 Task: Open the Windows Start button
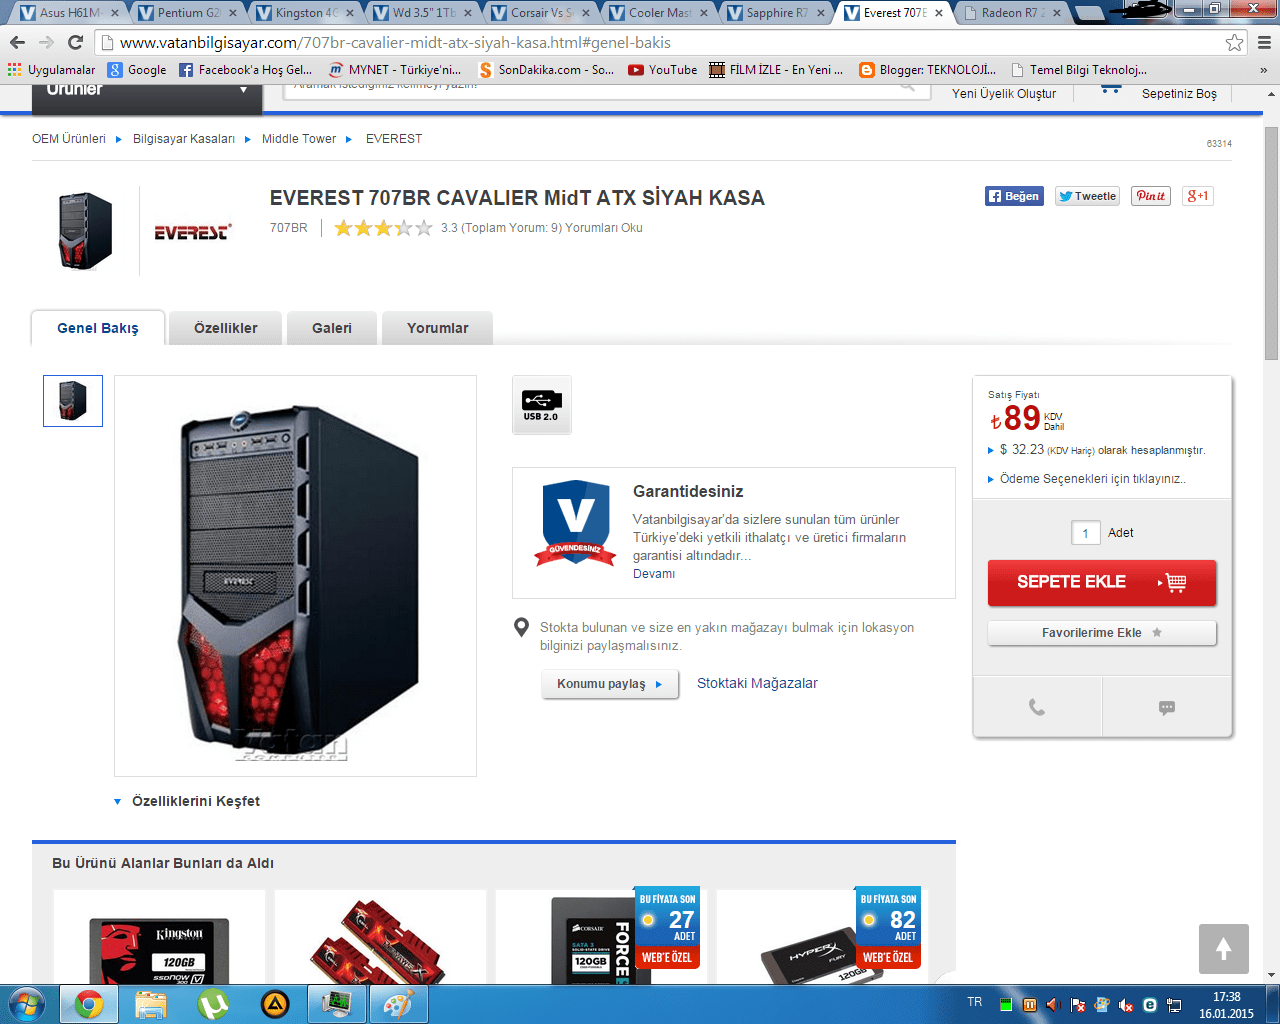click(x=27, y=1004)
